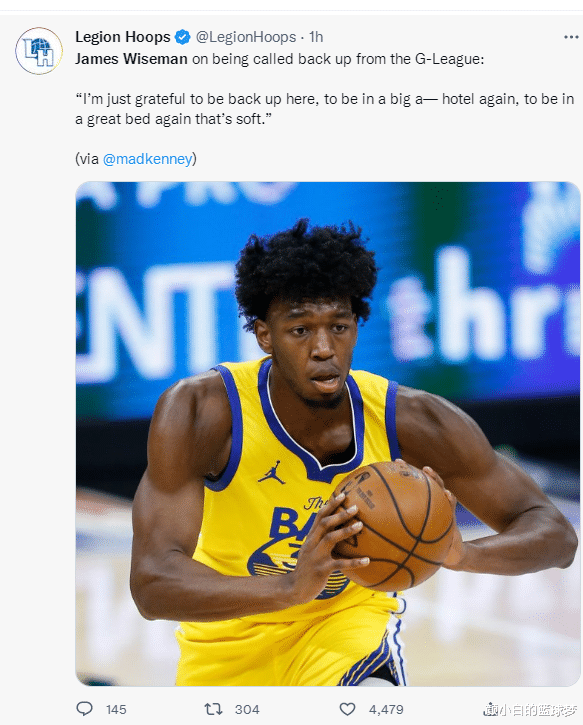Like the tweet with the heart icon
The width and height of the screenshot is (583, 725).
tap(348, 709)
